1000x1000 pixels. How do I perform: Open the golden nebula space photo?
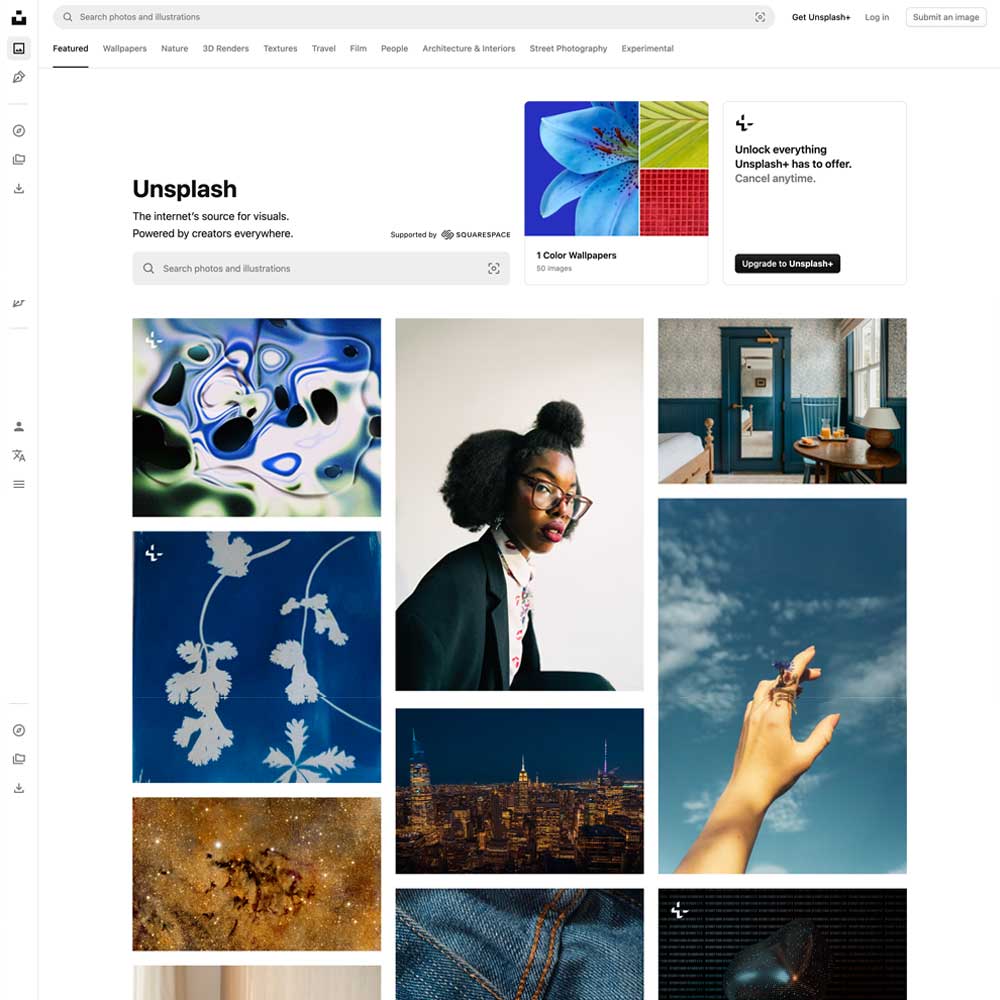[256, 874]
